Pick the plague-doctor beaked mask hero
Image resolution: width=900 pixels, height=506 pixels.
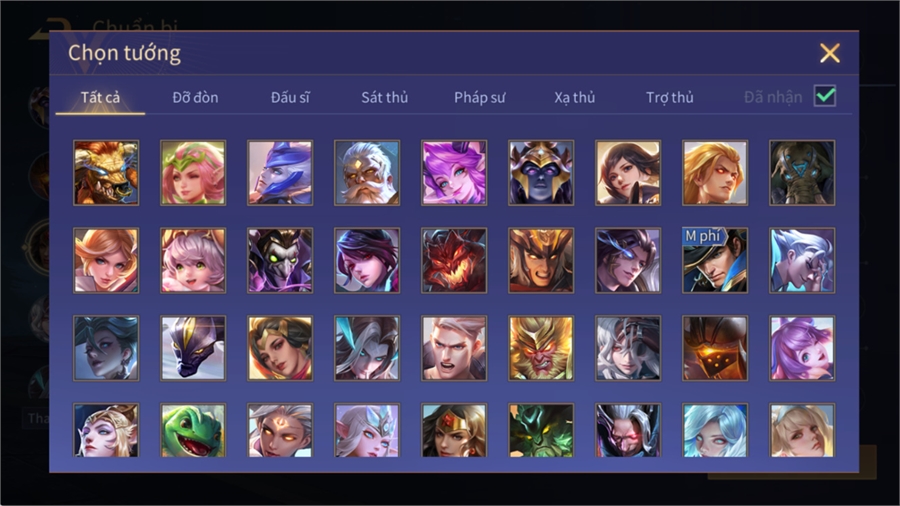coord(280,260)
